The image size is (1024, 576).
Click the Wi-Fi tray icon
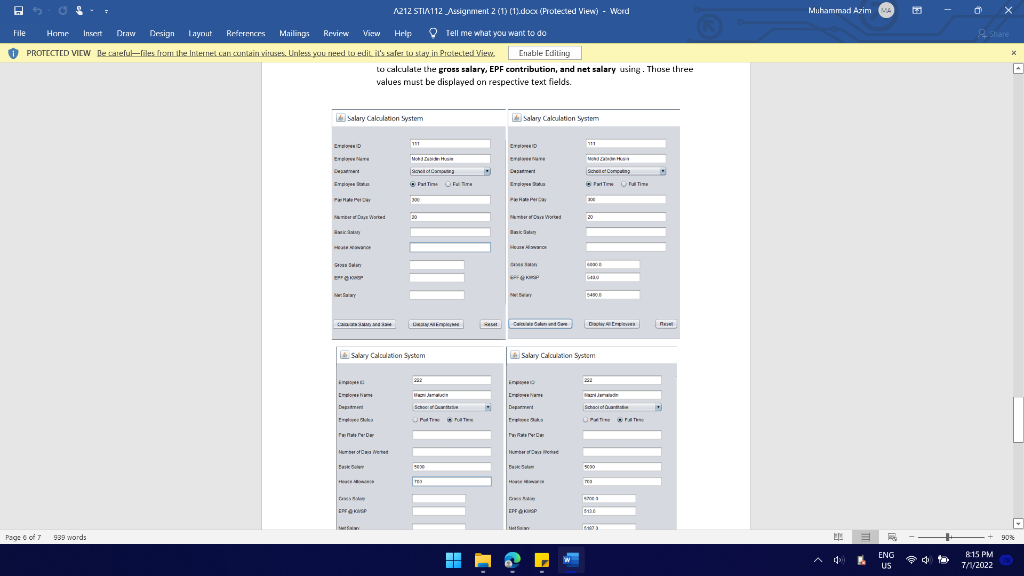(x=911, y=560)
